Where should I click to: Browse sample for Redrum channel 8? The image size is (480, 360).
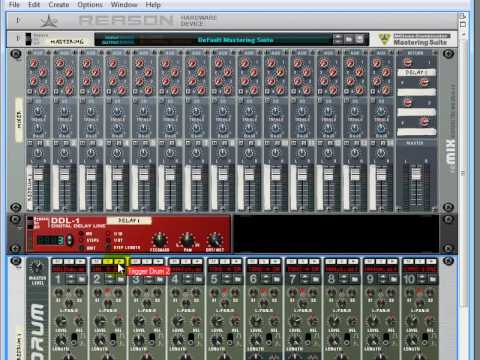355,279
